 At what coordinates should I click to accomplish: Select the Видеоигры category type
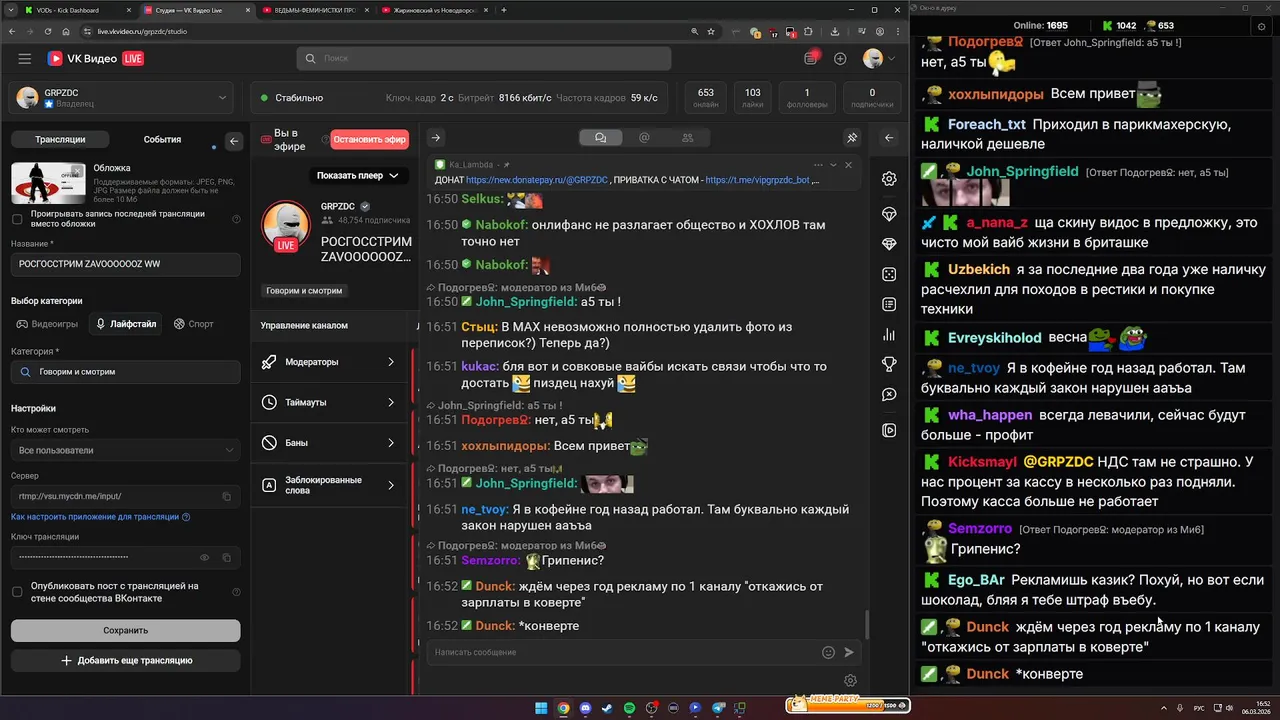click(x=47, y=324)
